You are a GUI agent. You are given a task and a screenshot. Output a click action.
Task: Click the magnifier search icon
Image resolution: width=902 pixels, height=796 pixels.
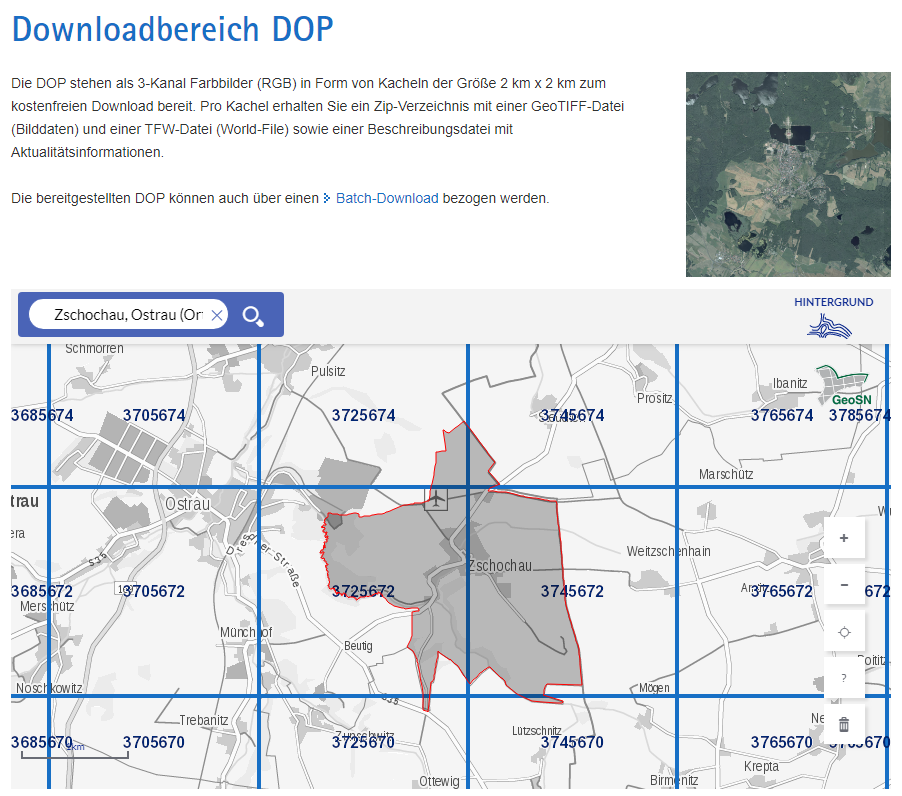click(253, 316)
